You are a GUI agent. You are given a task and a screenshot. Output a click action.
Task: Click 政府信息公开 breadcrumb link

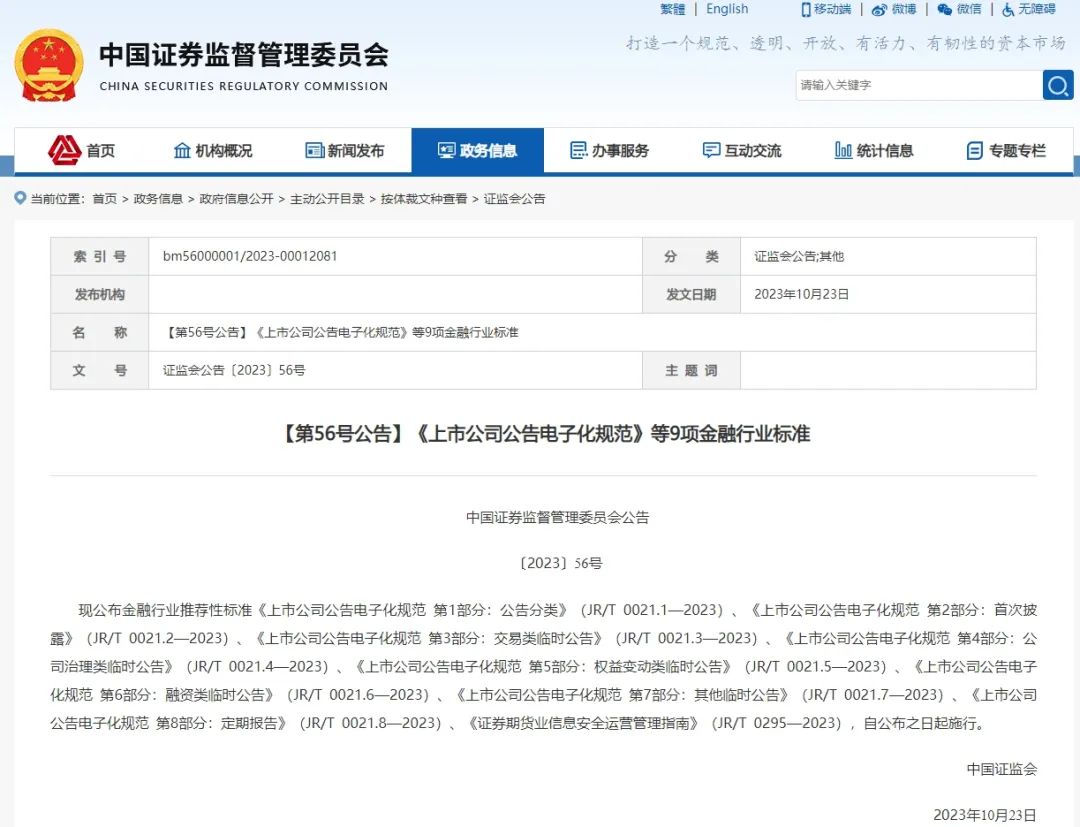[x=236, y=199]
